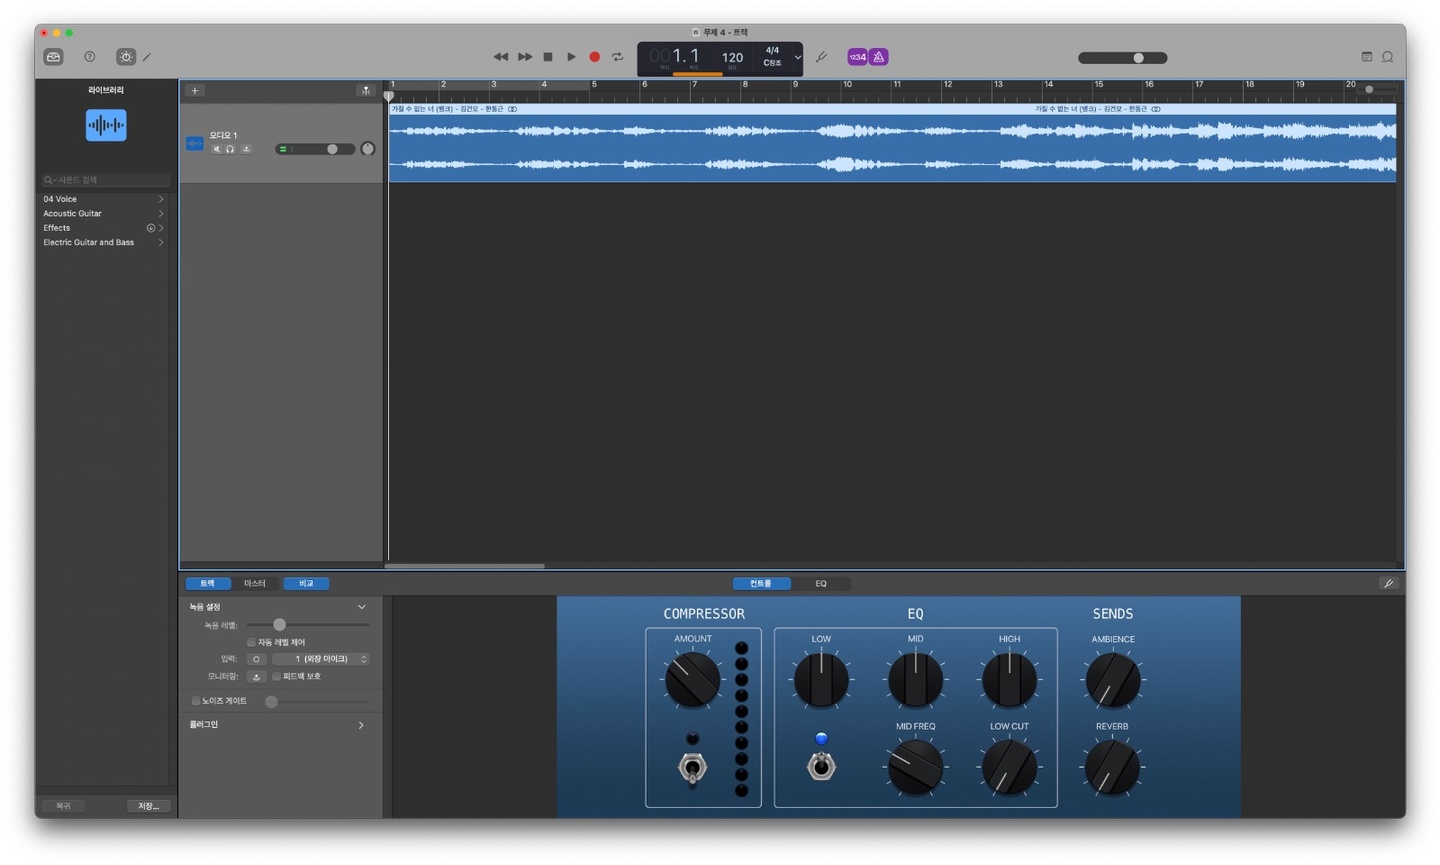Click the Library button in the toolbar
Viewport: 1440px width, 865px height.
click(x=54, y=57)
